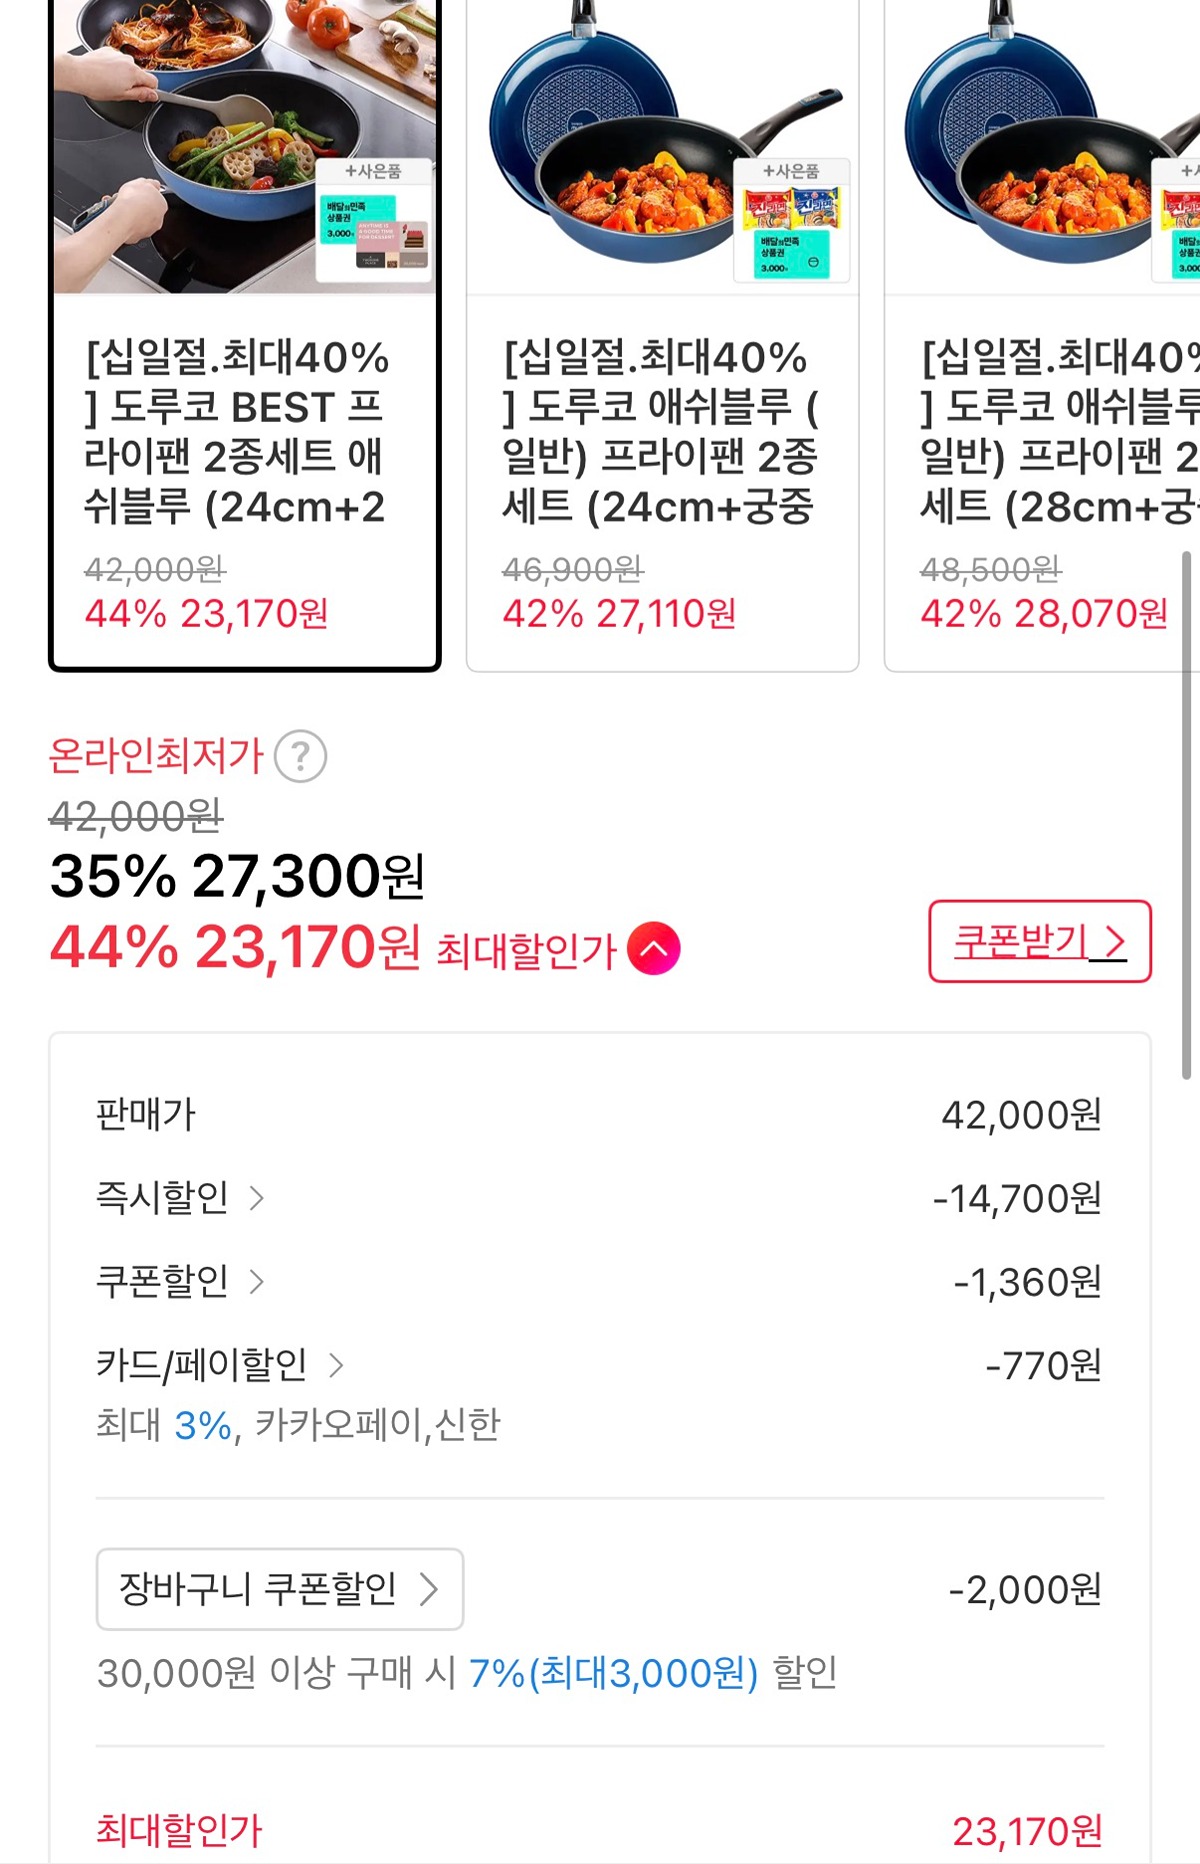Click the 온라인최저가 label
The image size is (1200, 1864).
point(156,756)
